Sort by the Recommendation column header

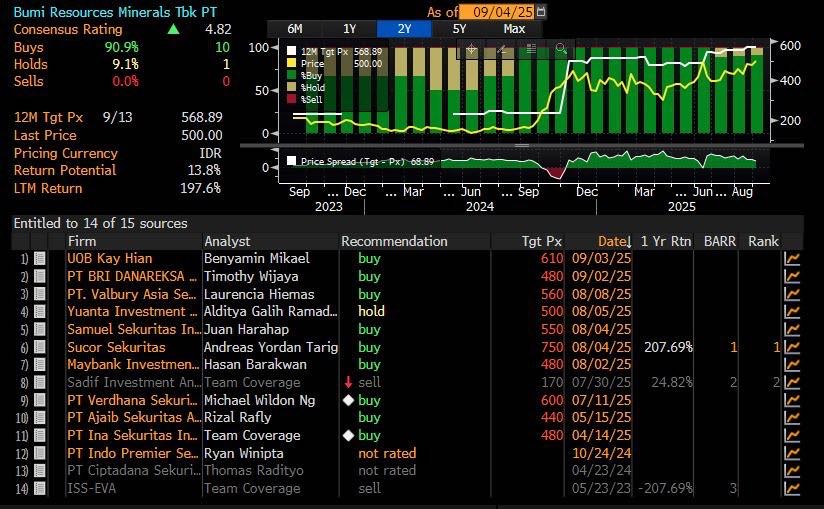394,241
